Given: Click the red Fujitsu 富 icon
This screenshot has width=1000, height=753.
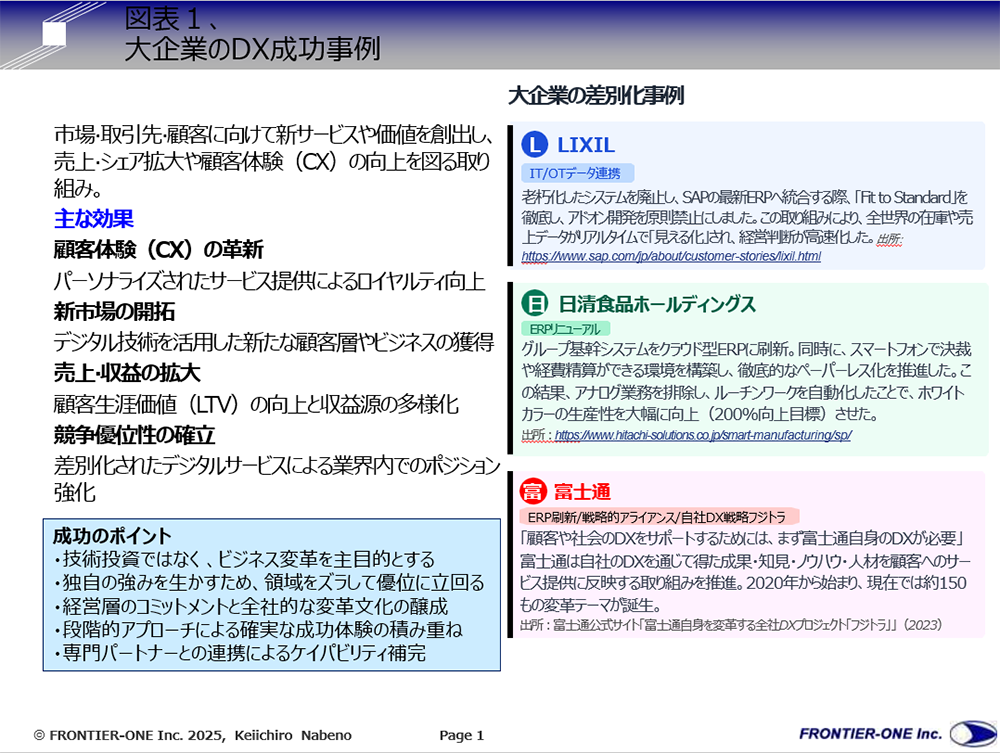Looking at the screenshot, I should click(534, 491).
